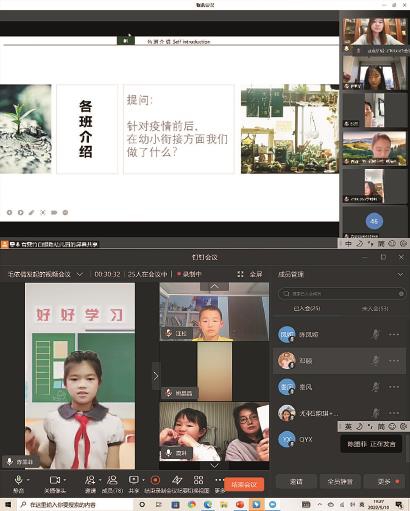Click the 25 people in meeting text
The image size is (410, 511).
(x=147, y=274)
